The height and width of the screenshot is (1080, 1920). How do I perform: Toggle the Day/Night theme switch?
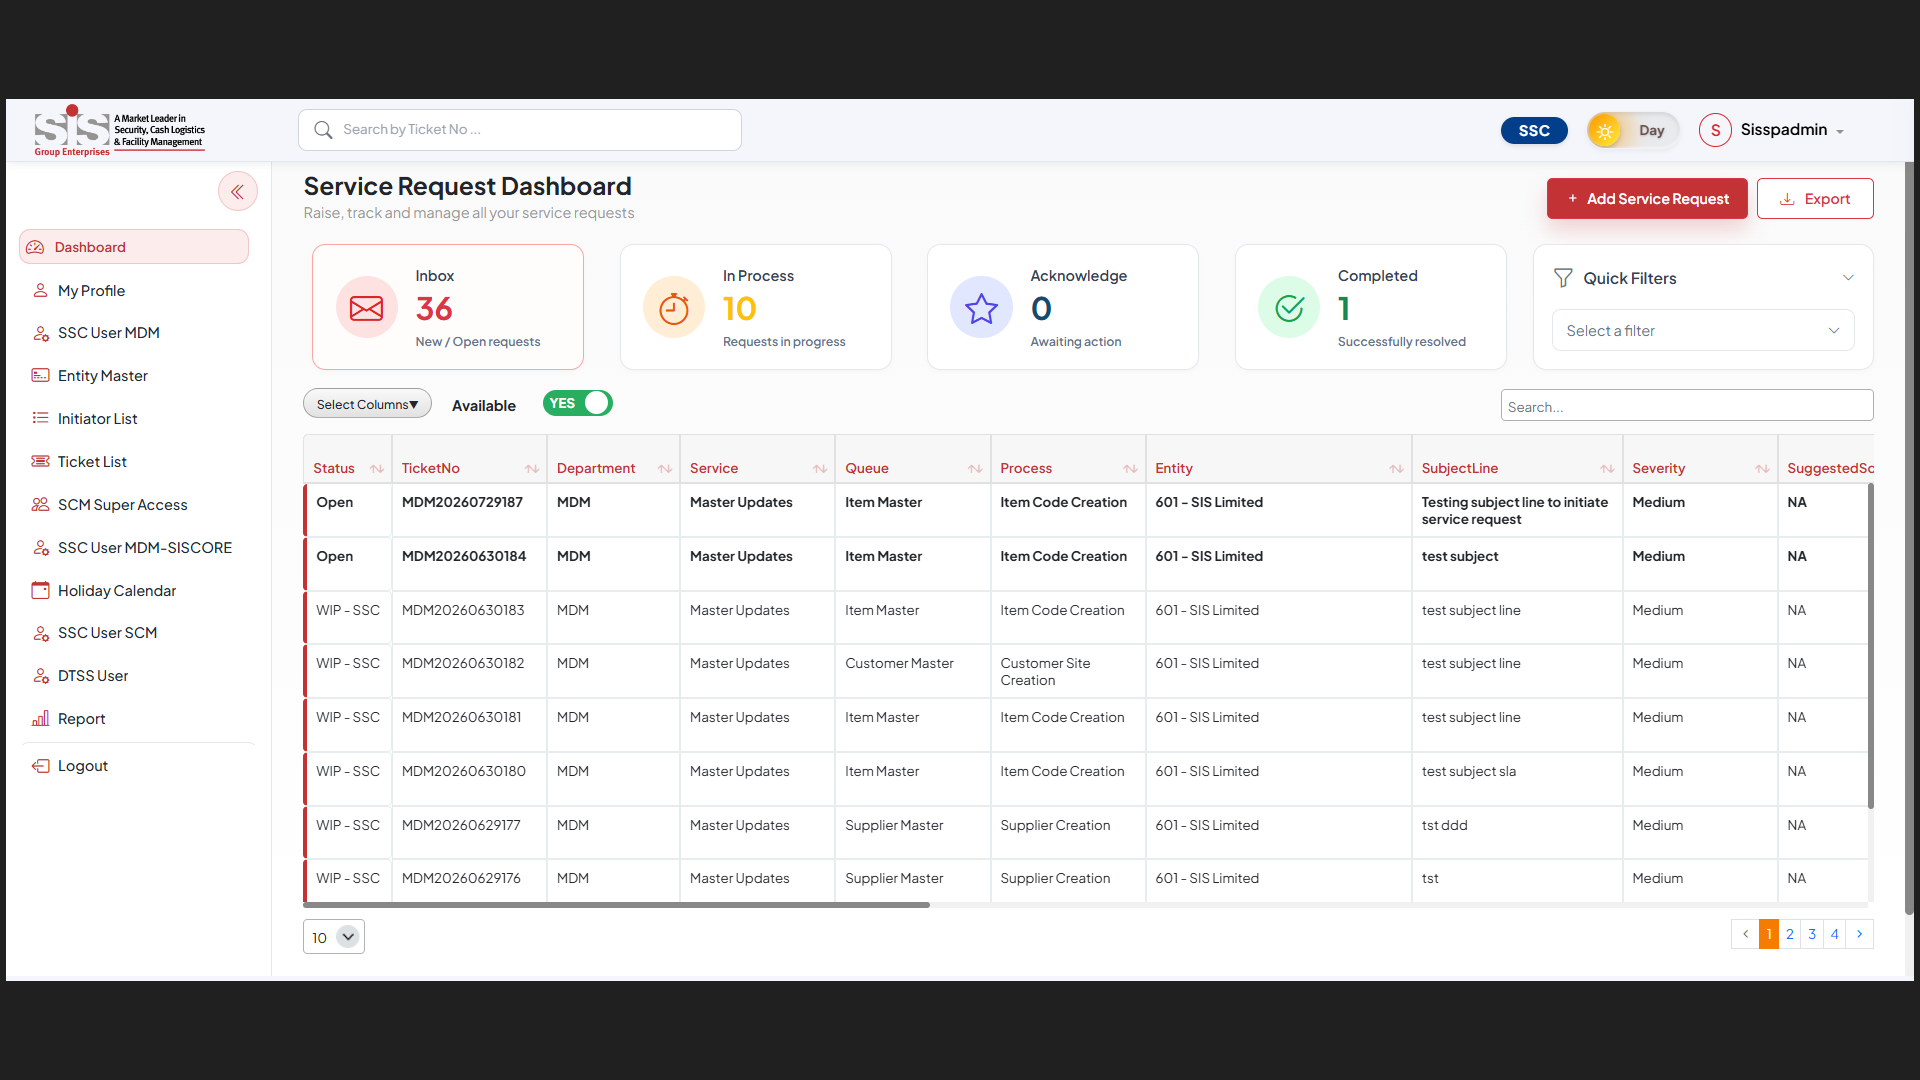1632,130
